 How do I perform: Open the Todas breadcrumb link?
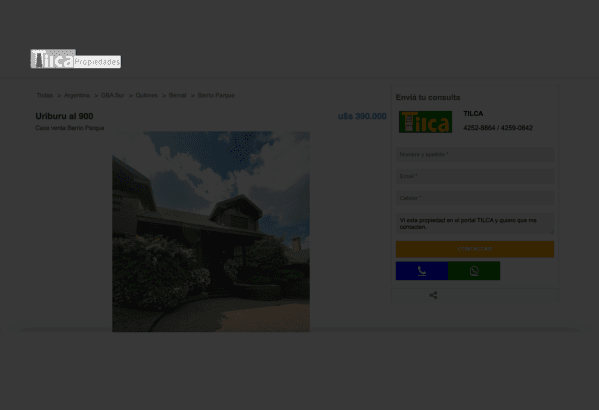click(45, 95)
